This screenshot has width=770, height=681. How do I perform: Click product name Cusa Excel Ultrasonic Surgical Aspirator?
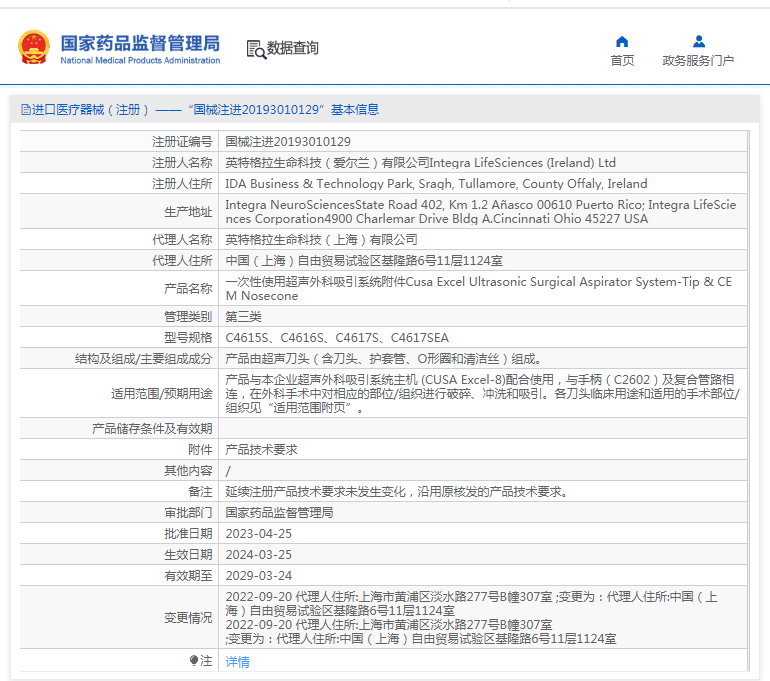[478, 289]
